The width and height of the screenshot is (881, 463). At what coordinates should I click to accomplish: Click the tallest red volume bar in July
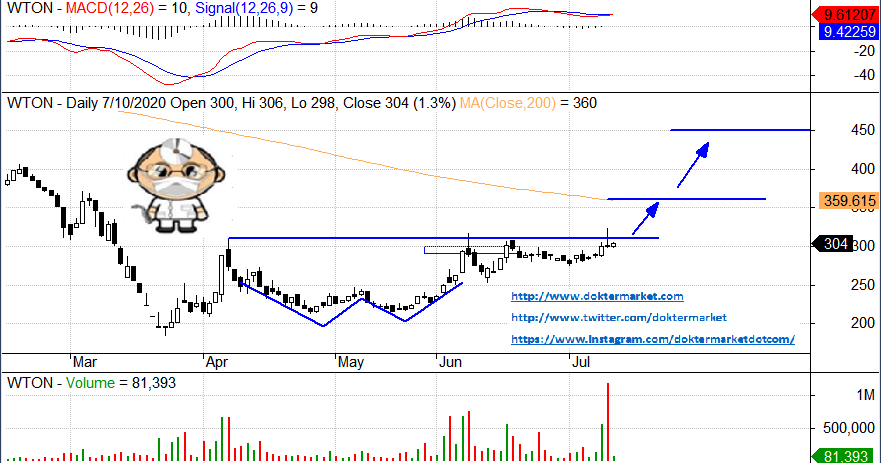tap(608, 422)
